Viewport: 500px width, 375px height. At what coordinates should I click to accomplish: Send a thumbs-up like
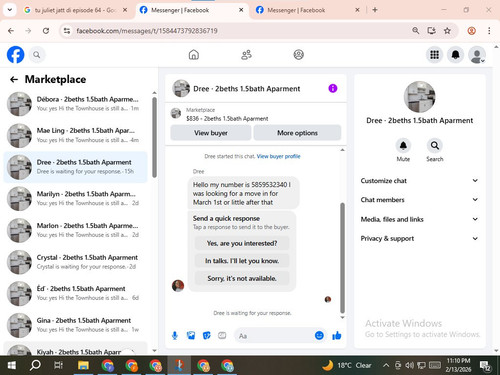[x=337, y=335]
